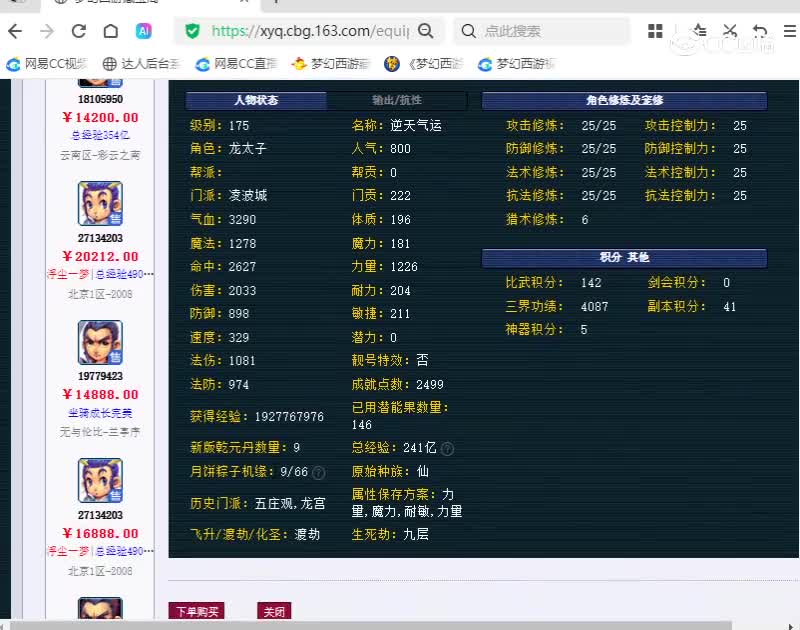Click the scissors screenshot icon
800x630 pixels.
tap(730, 31)
